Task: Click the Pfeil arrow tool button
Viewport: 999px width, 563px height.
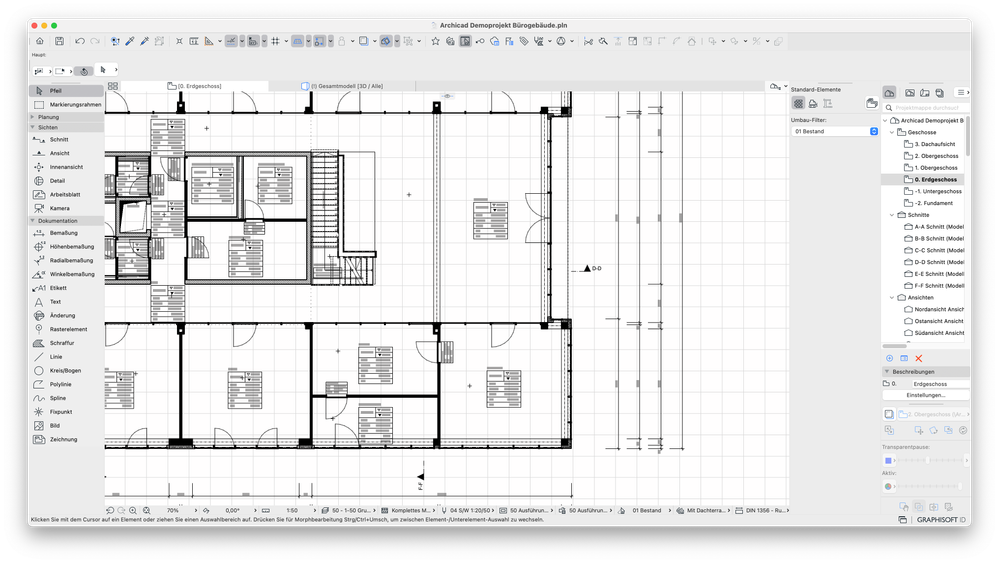Action: coord(67,91)
